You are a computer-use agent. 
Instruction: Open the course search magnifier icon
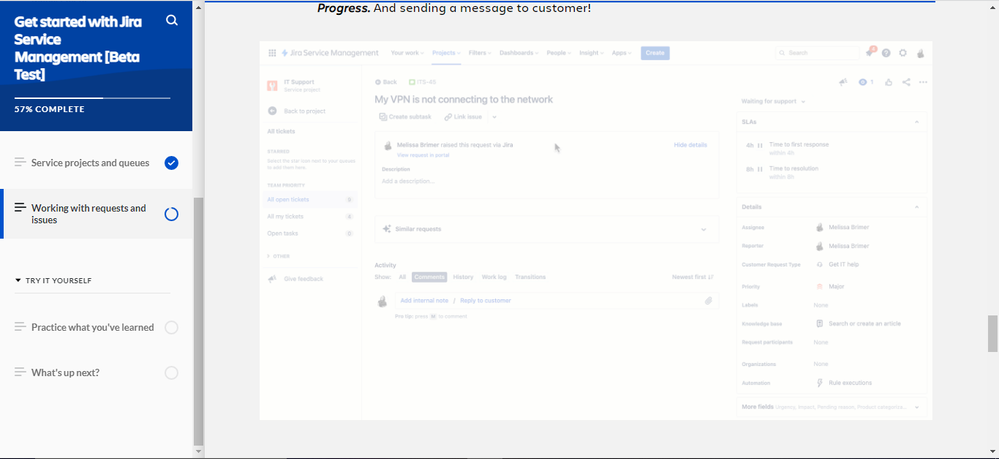(171, 20)
